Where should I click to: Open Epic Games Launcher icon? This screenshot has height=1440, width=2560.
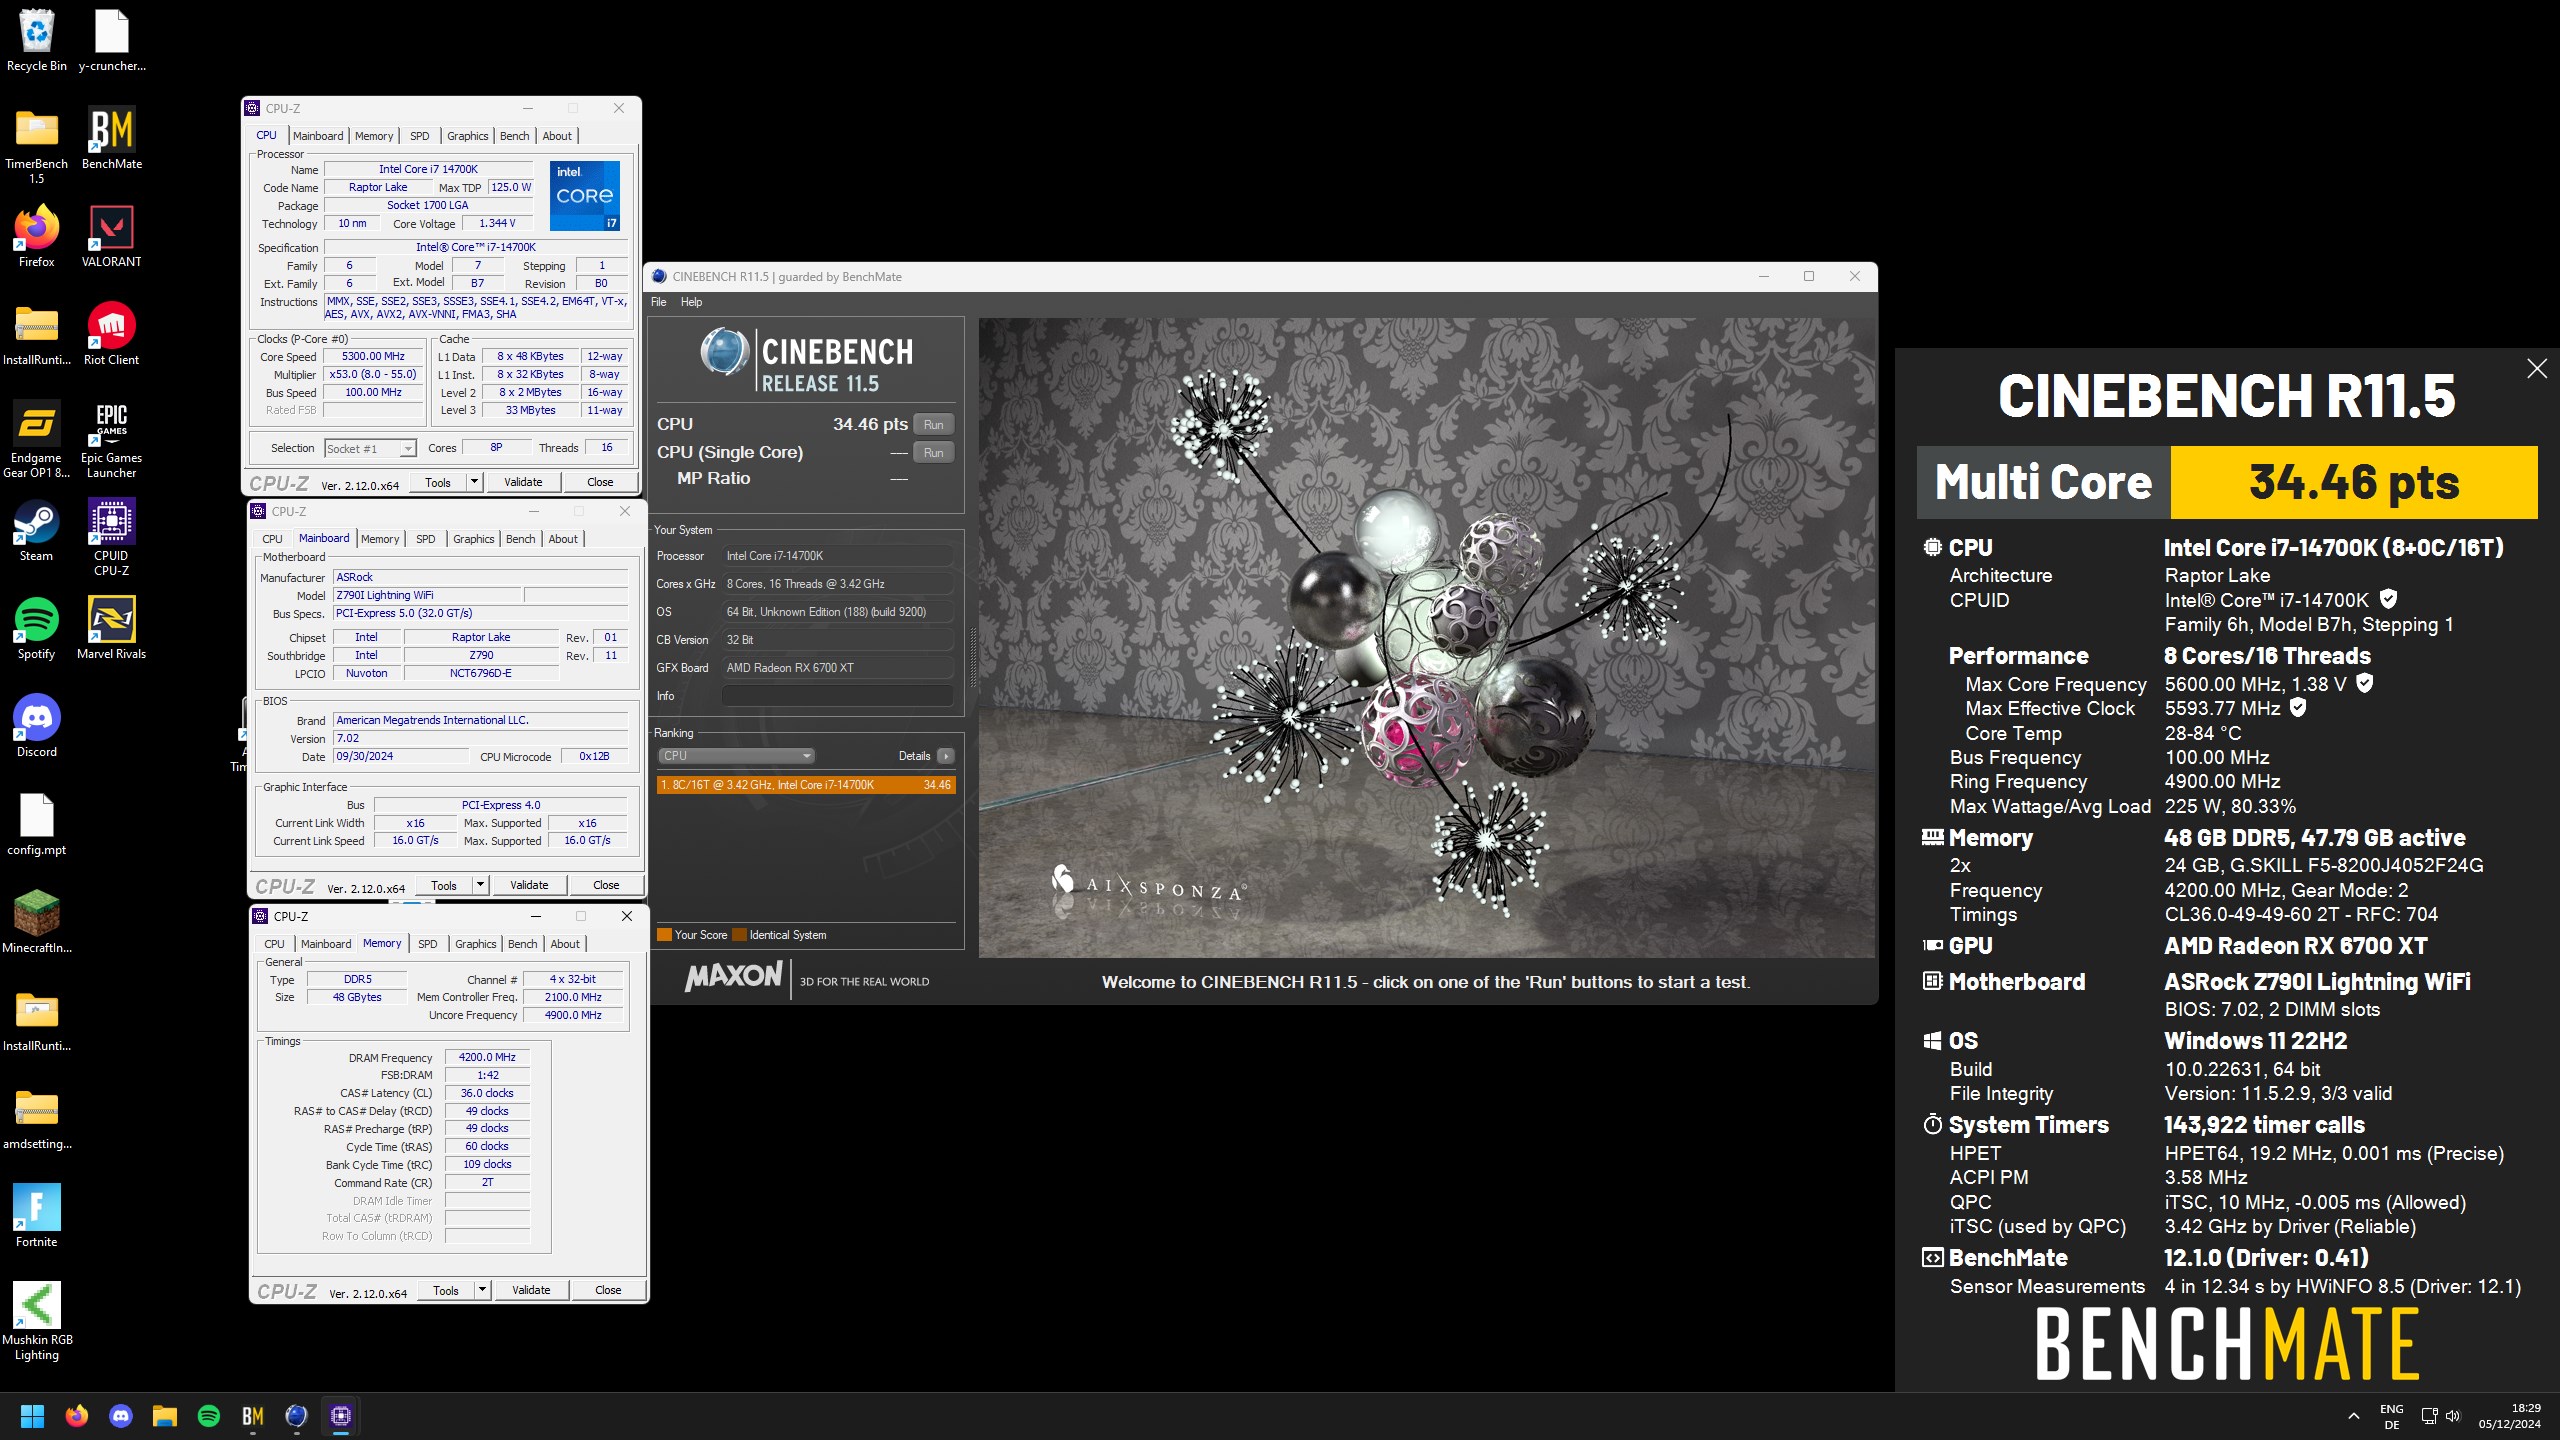pyautogui.click(x=111, y=439)
